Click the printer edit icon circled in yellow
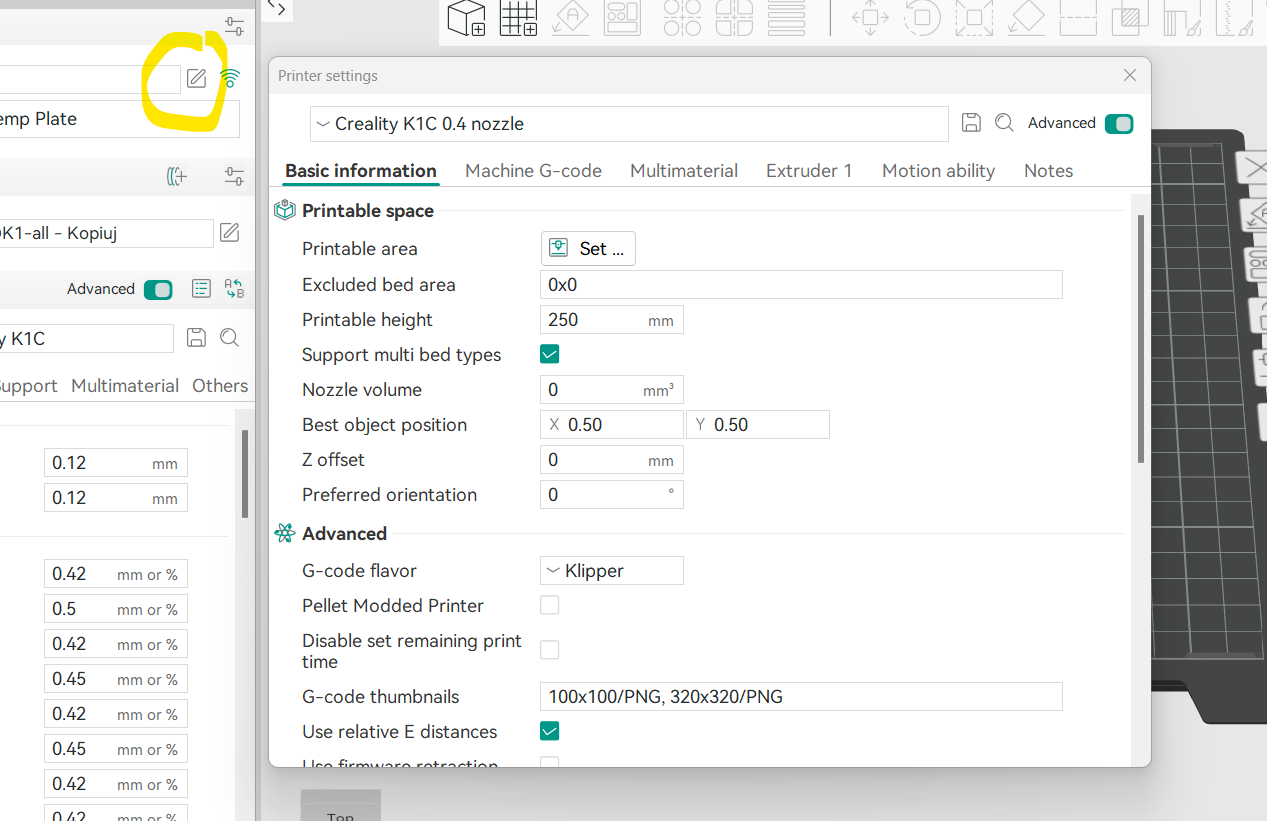Image resolution: width=1267 pixels, height=821 pixels. coord(196,78)
